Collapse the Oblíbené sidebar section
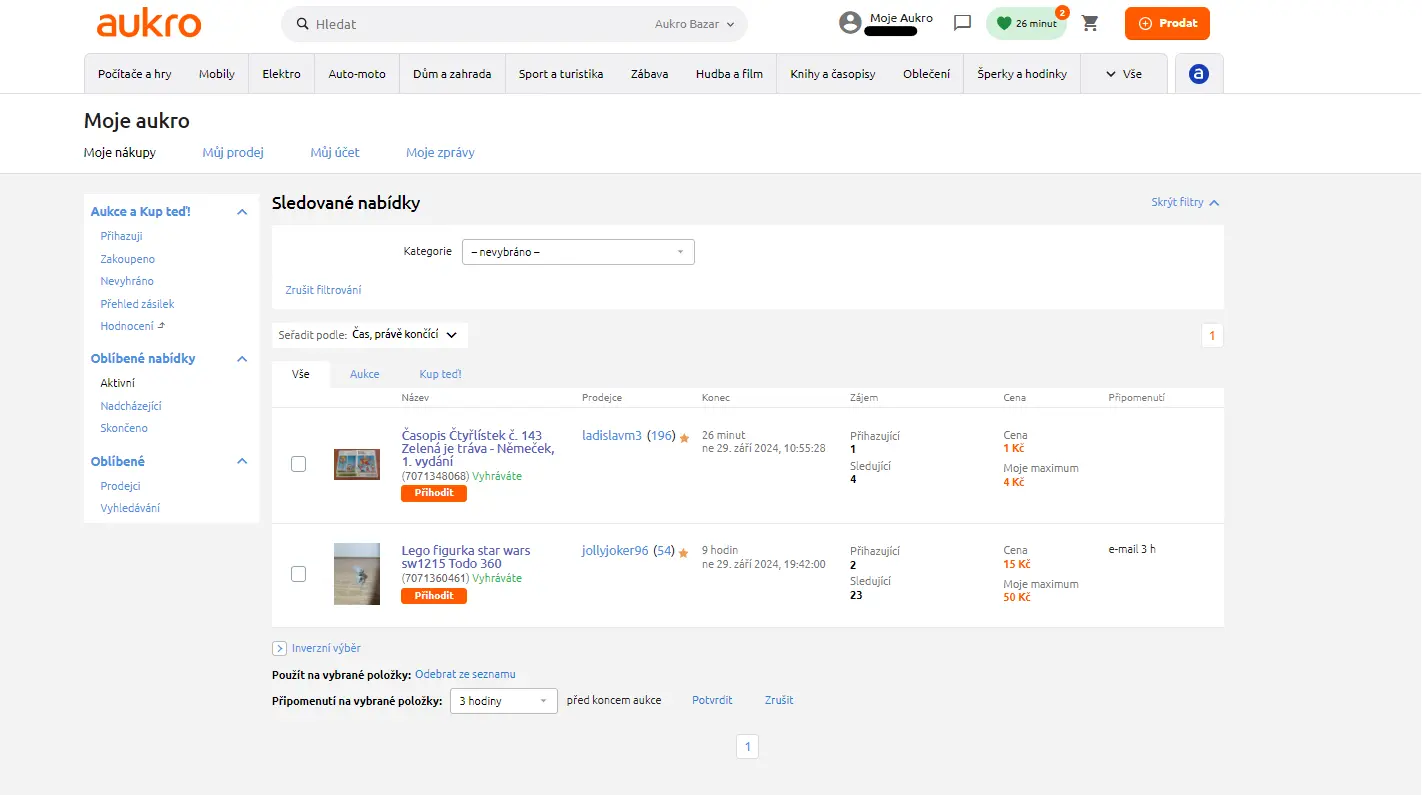The width and height of the screenshot is (1422, 795). click(x=242, y=462)
